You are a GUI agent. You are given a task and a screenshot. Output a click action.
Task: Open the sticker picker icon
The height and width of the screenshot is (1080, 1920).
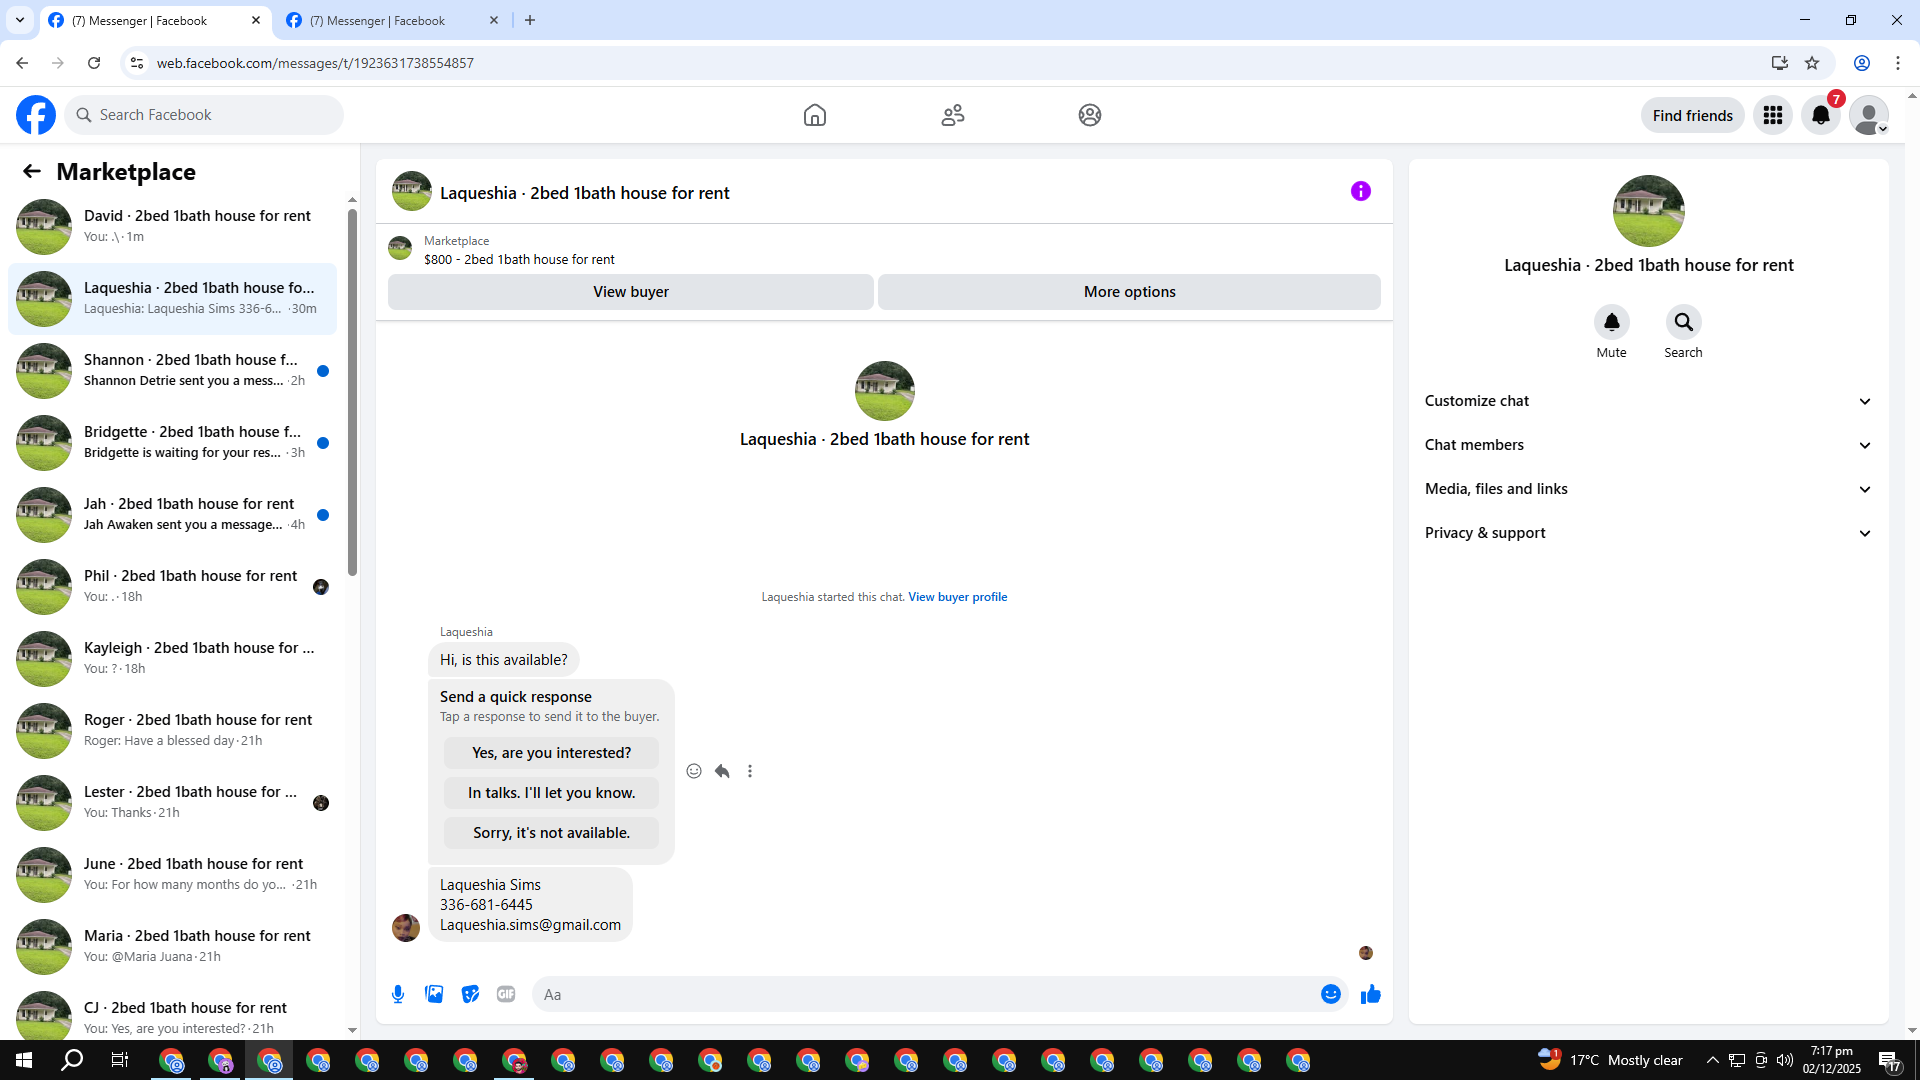470,994
